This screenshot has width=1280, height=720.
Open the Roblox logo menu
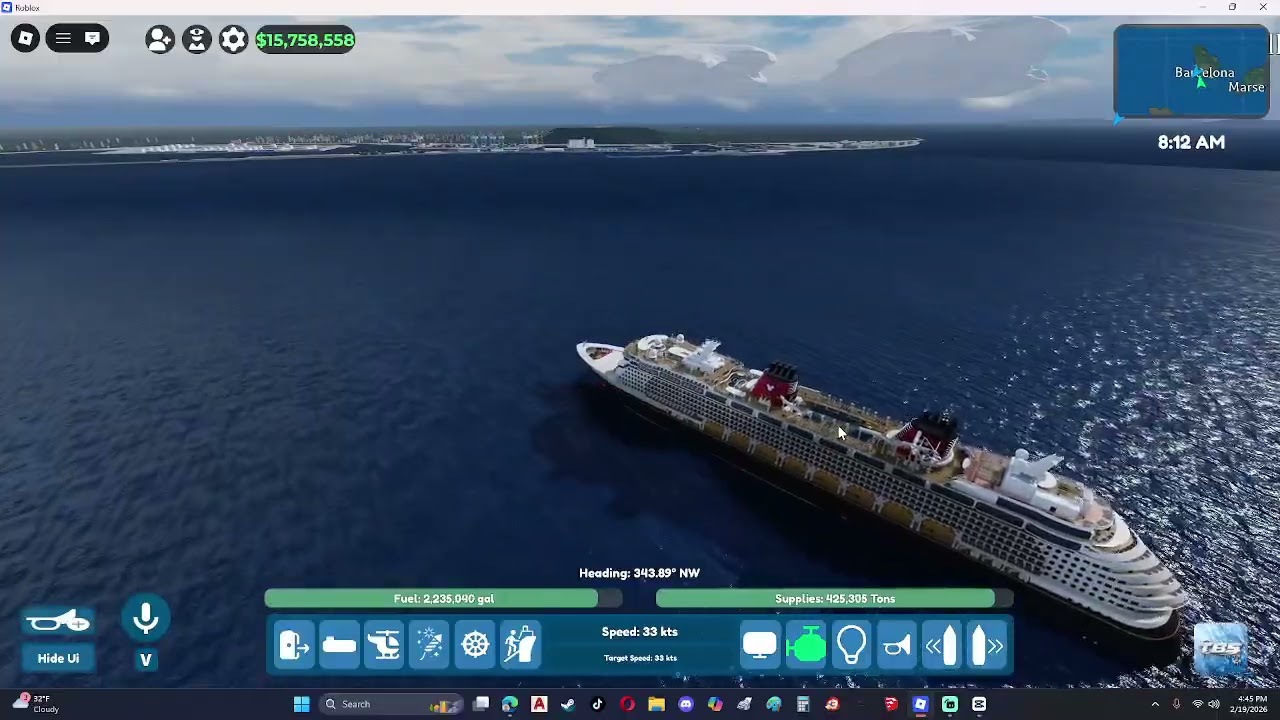(25, 39)
